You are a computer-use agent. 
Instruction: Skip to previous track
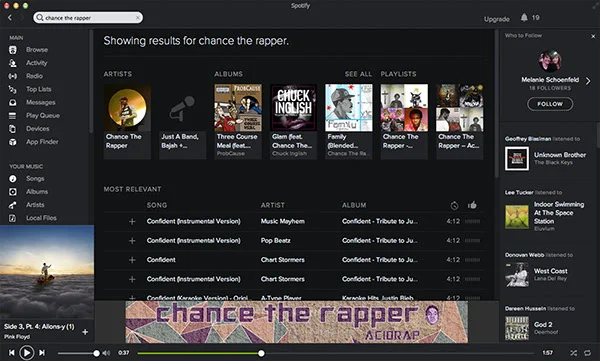tap(11, 353)
